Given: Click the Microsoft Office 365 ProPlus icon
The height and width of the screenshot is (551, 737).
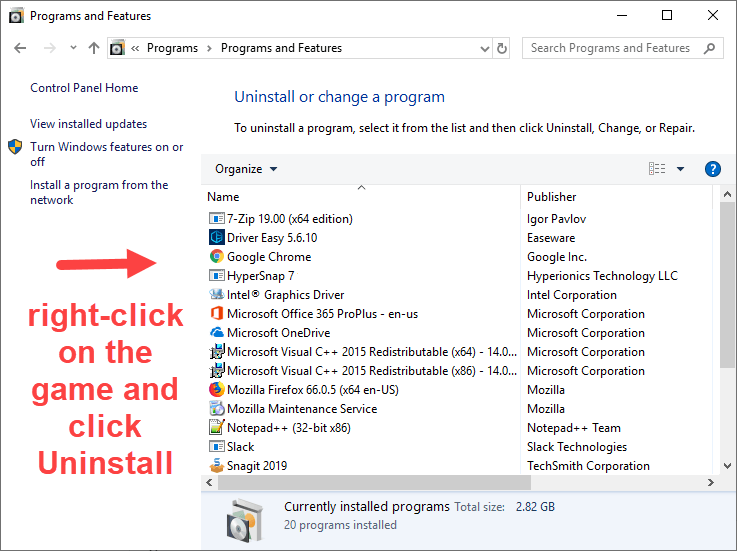Looking at the screenshot, I should [x=216, y=314].
